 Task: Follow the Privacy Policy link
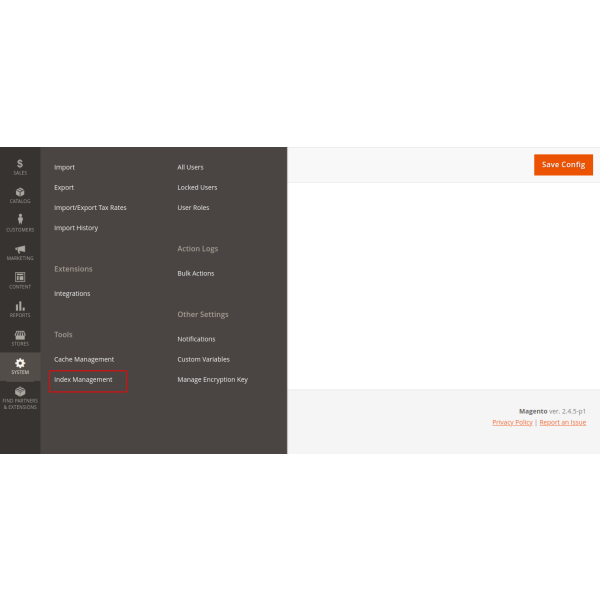point(512,422)
